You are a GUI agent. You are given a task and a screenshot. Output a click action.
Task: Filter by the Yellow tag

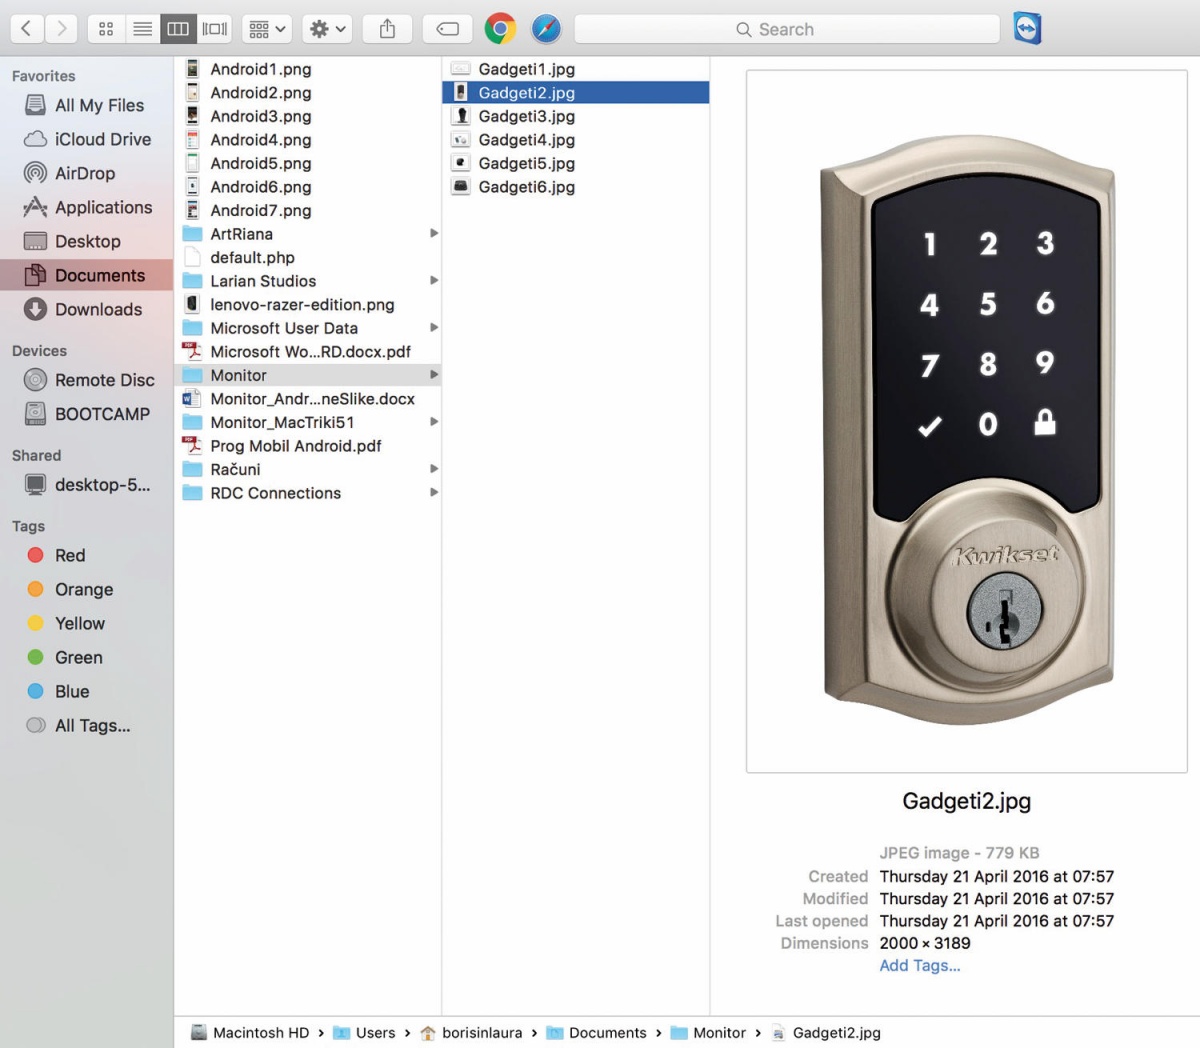tap(86, 623)
